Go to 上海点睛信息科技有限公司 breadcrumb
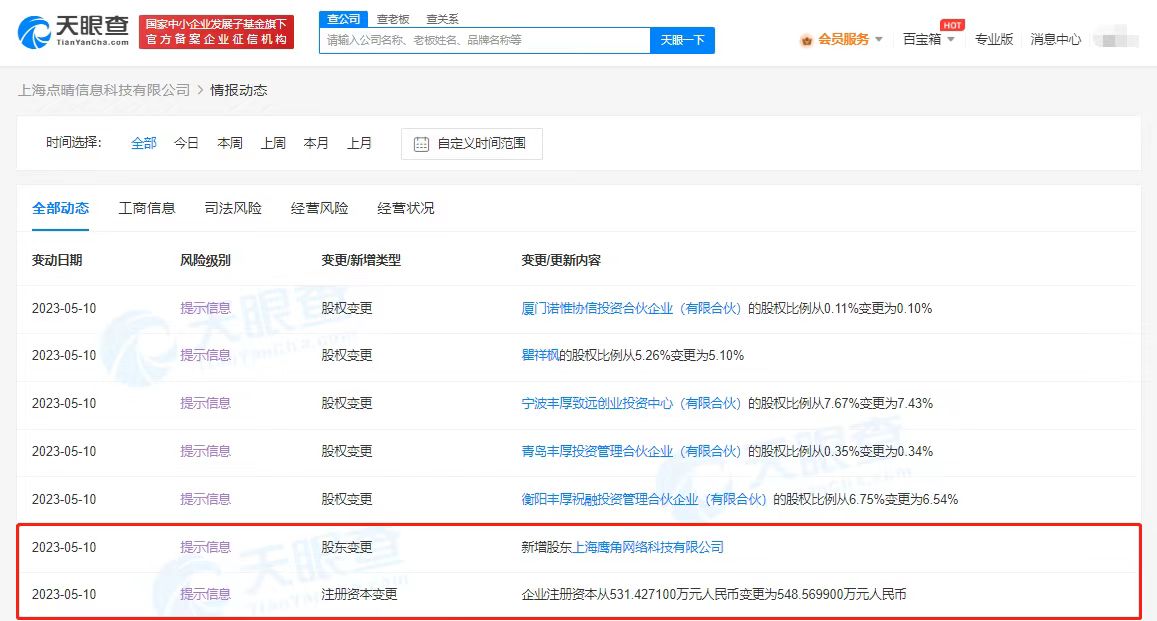1157x621 pixels. (x=104, y=90)
